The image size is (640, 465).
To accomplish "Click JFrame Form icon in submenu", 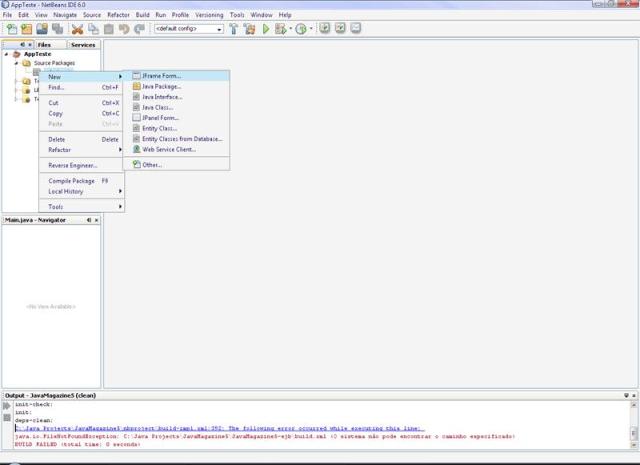I will [x=136, y=76].
